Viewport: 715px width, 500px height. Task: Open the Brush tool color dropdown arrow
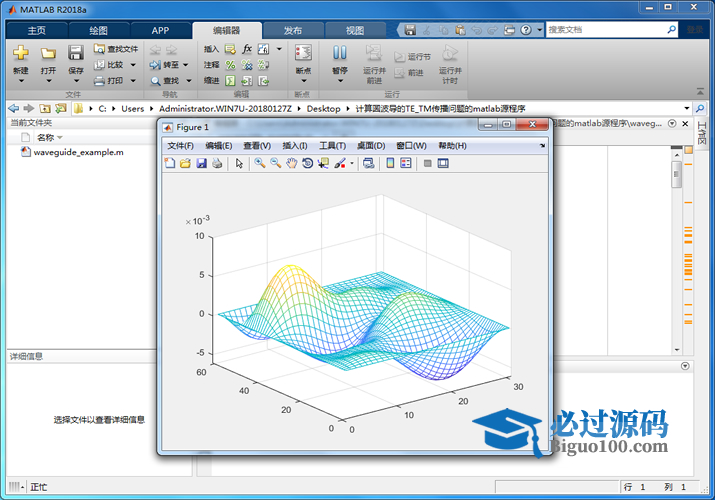[x=352, y=163]
